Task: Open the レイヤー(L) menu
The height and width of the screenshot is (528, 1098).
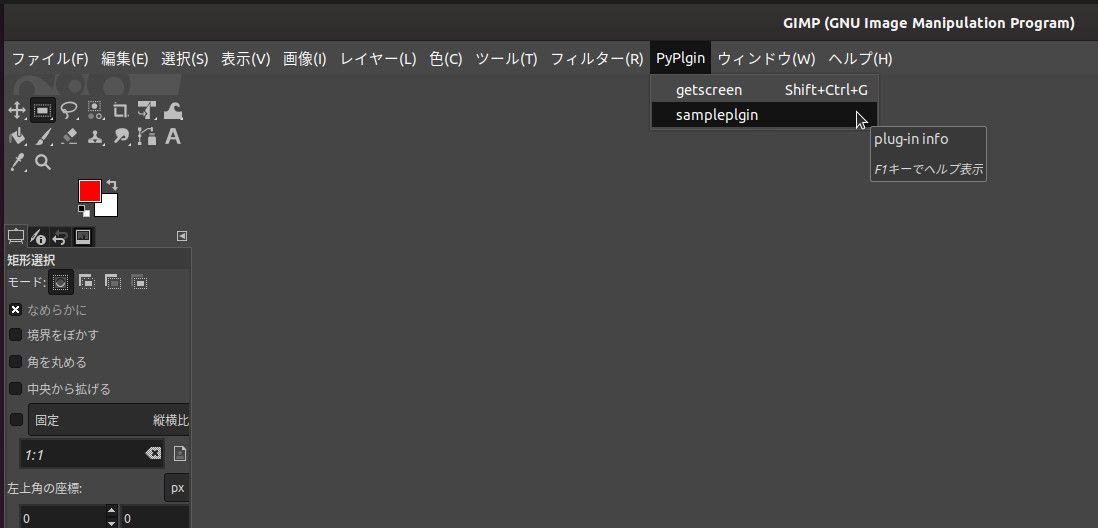Action: pos(378,59)
